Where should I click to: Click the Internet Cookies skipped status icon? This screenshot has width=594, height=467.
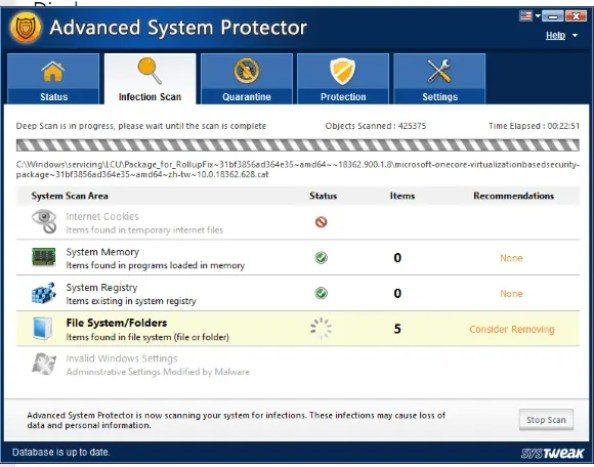click(321, 222)
